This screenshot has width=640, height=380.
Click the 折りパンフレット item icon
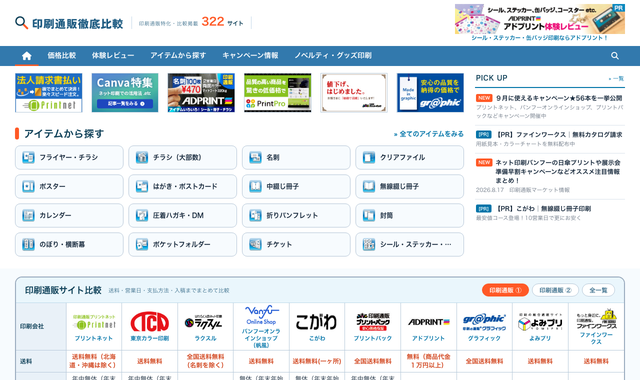pos(255,216)
